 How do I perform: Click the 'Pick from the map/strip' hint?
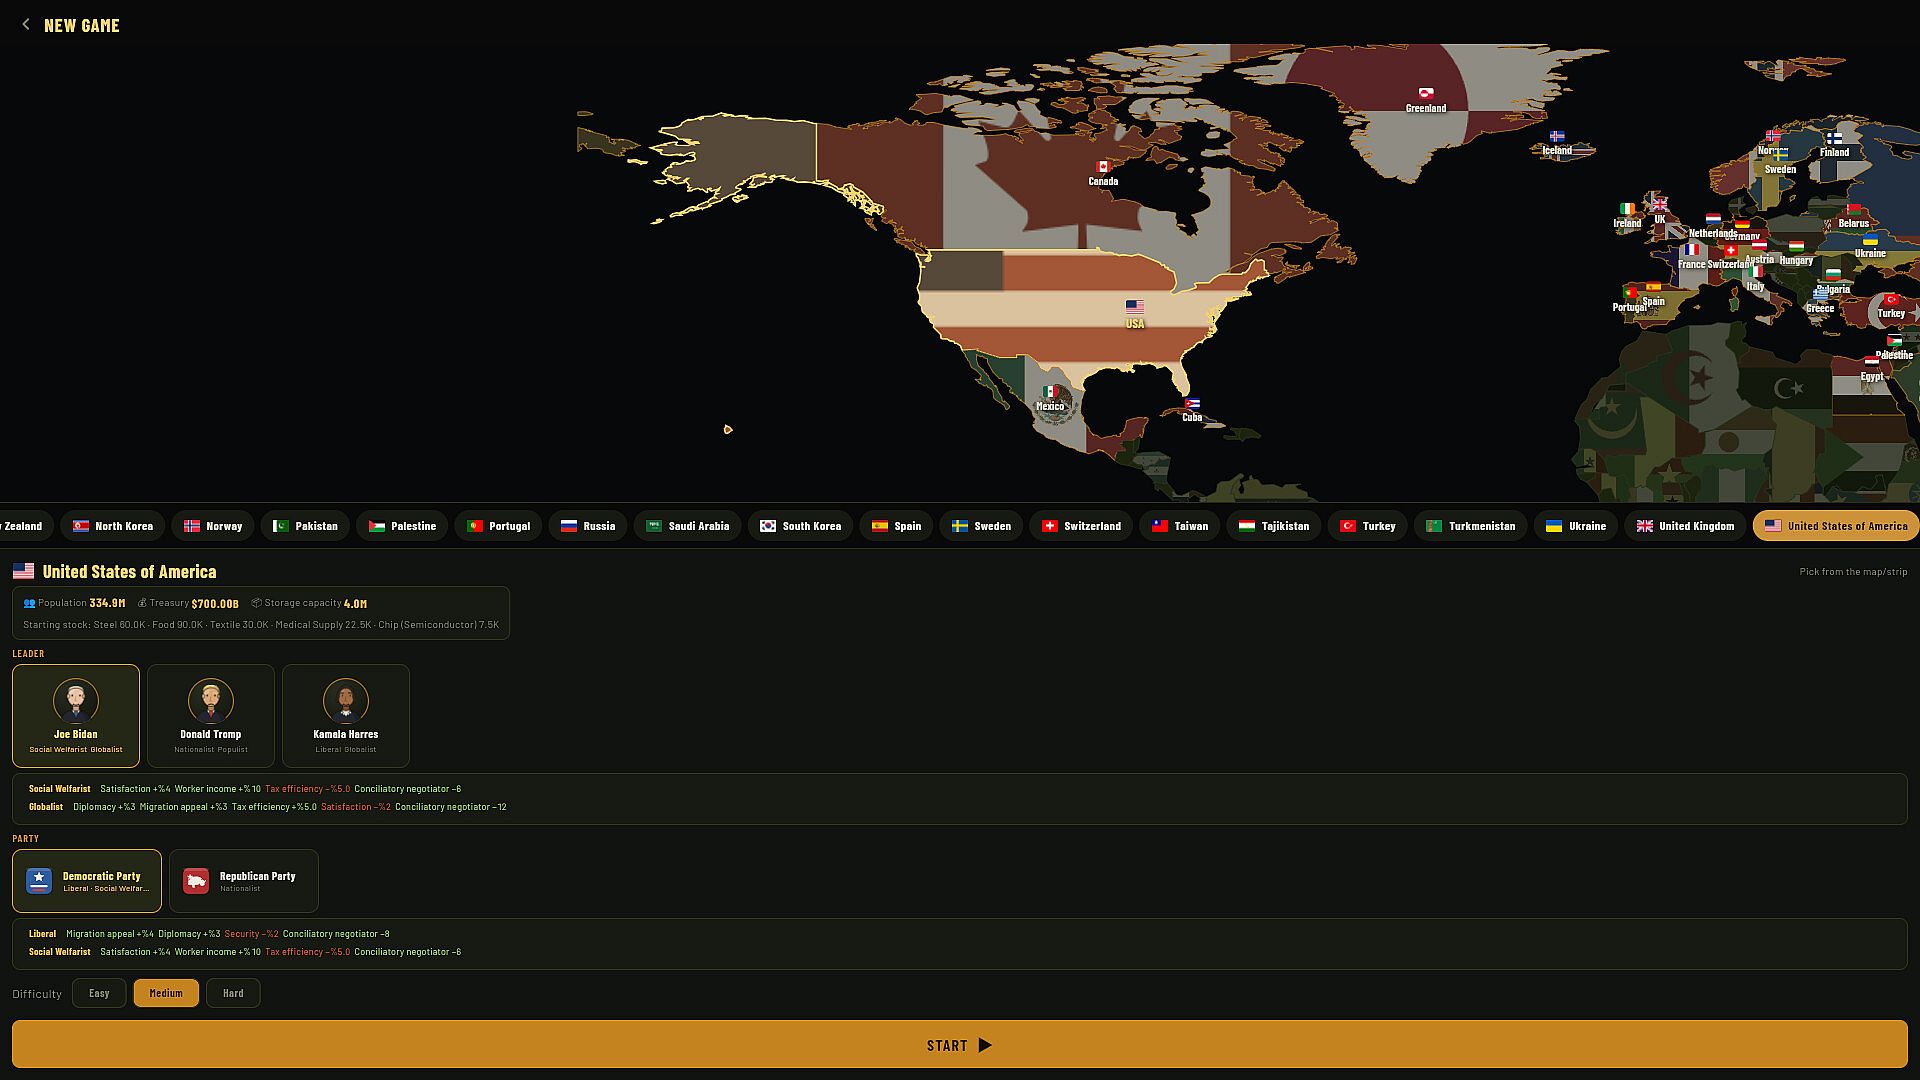coord(1853,572)
